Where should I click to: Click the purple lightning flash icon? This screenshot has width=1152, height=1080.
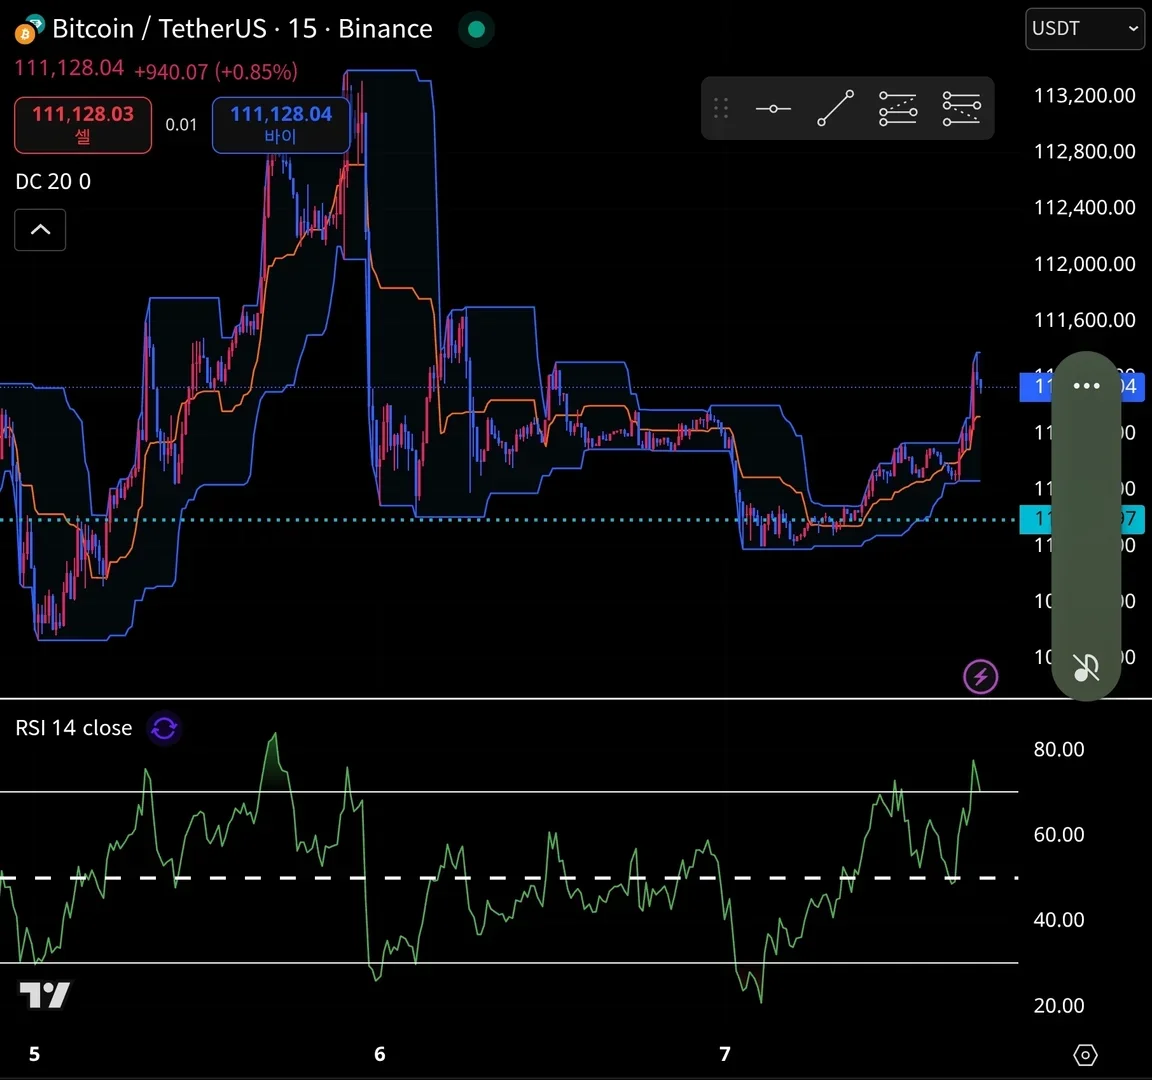(x=980, y=676)
